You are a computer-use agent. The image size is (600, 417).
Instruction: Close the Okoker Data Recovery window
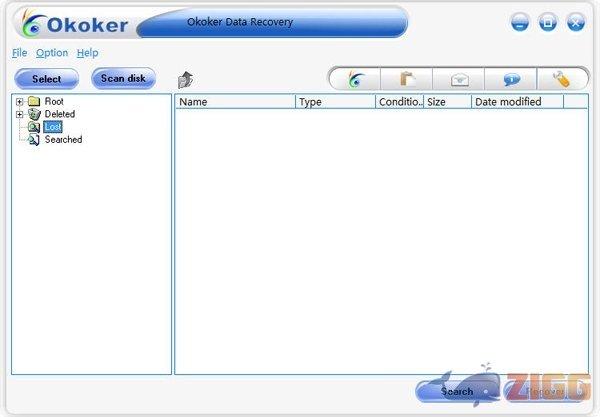[x=576, y=23]
